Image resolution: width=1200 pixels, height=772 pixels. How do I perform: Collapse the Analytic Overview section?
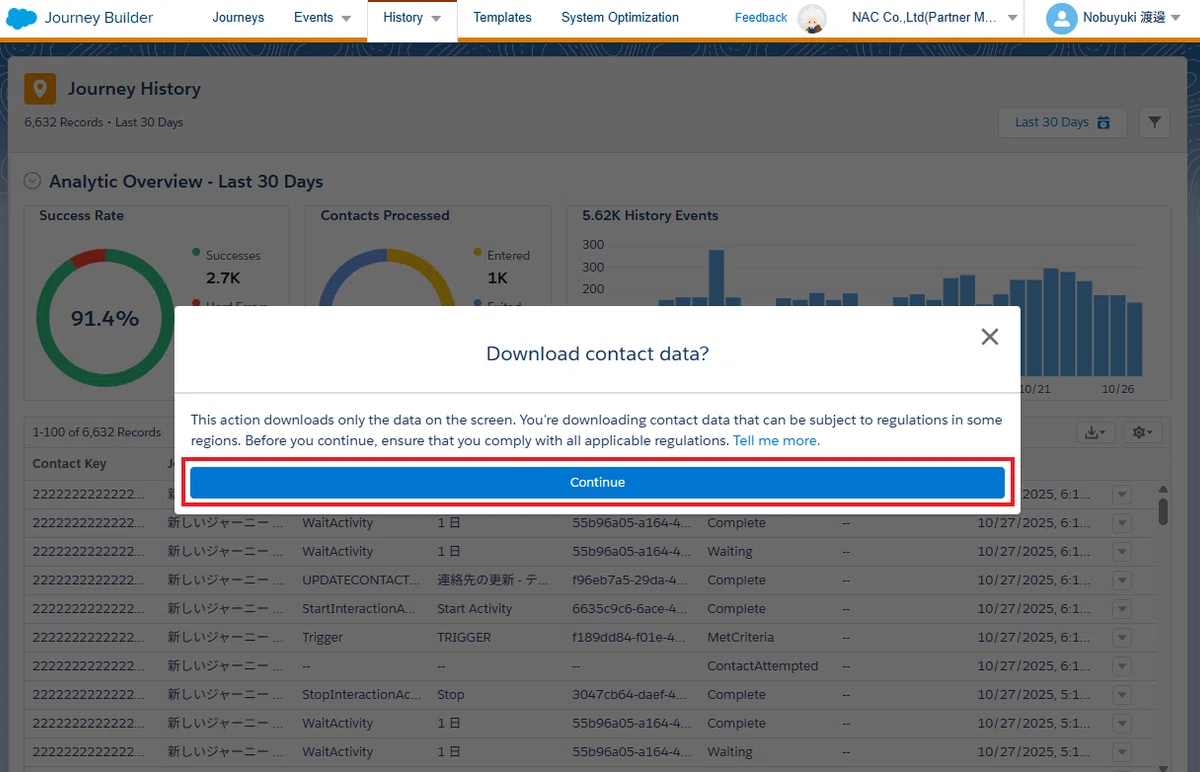pyautogui.click(x=33, y=181)
